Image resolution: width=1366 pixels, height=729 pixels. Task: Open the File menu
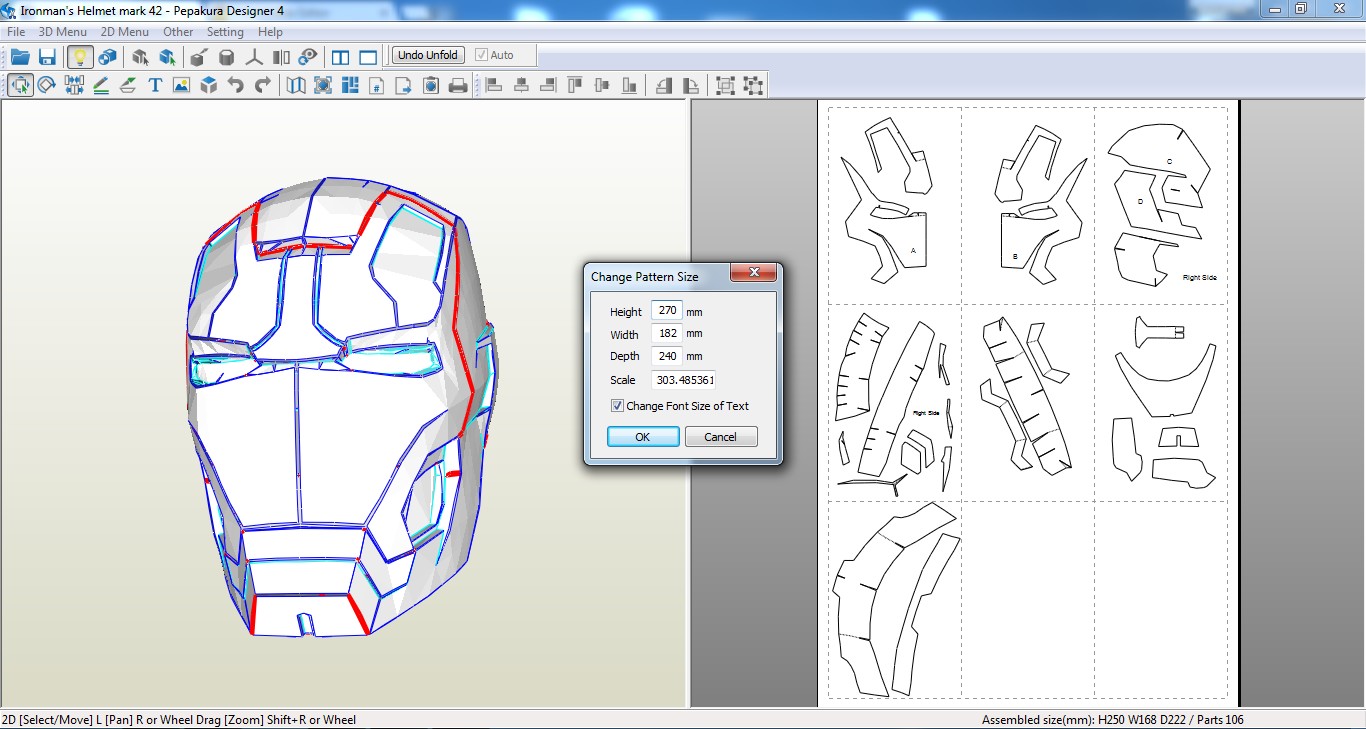point(16,32)
